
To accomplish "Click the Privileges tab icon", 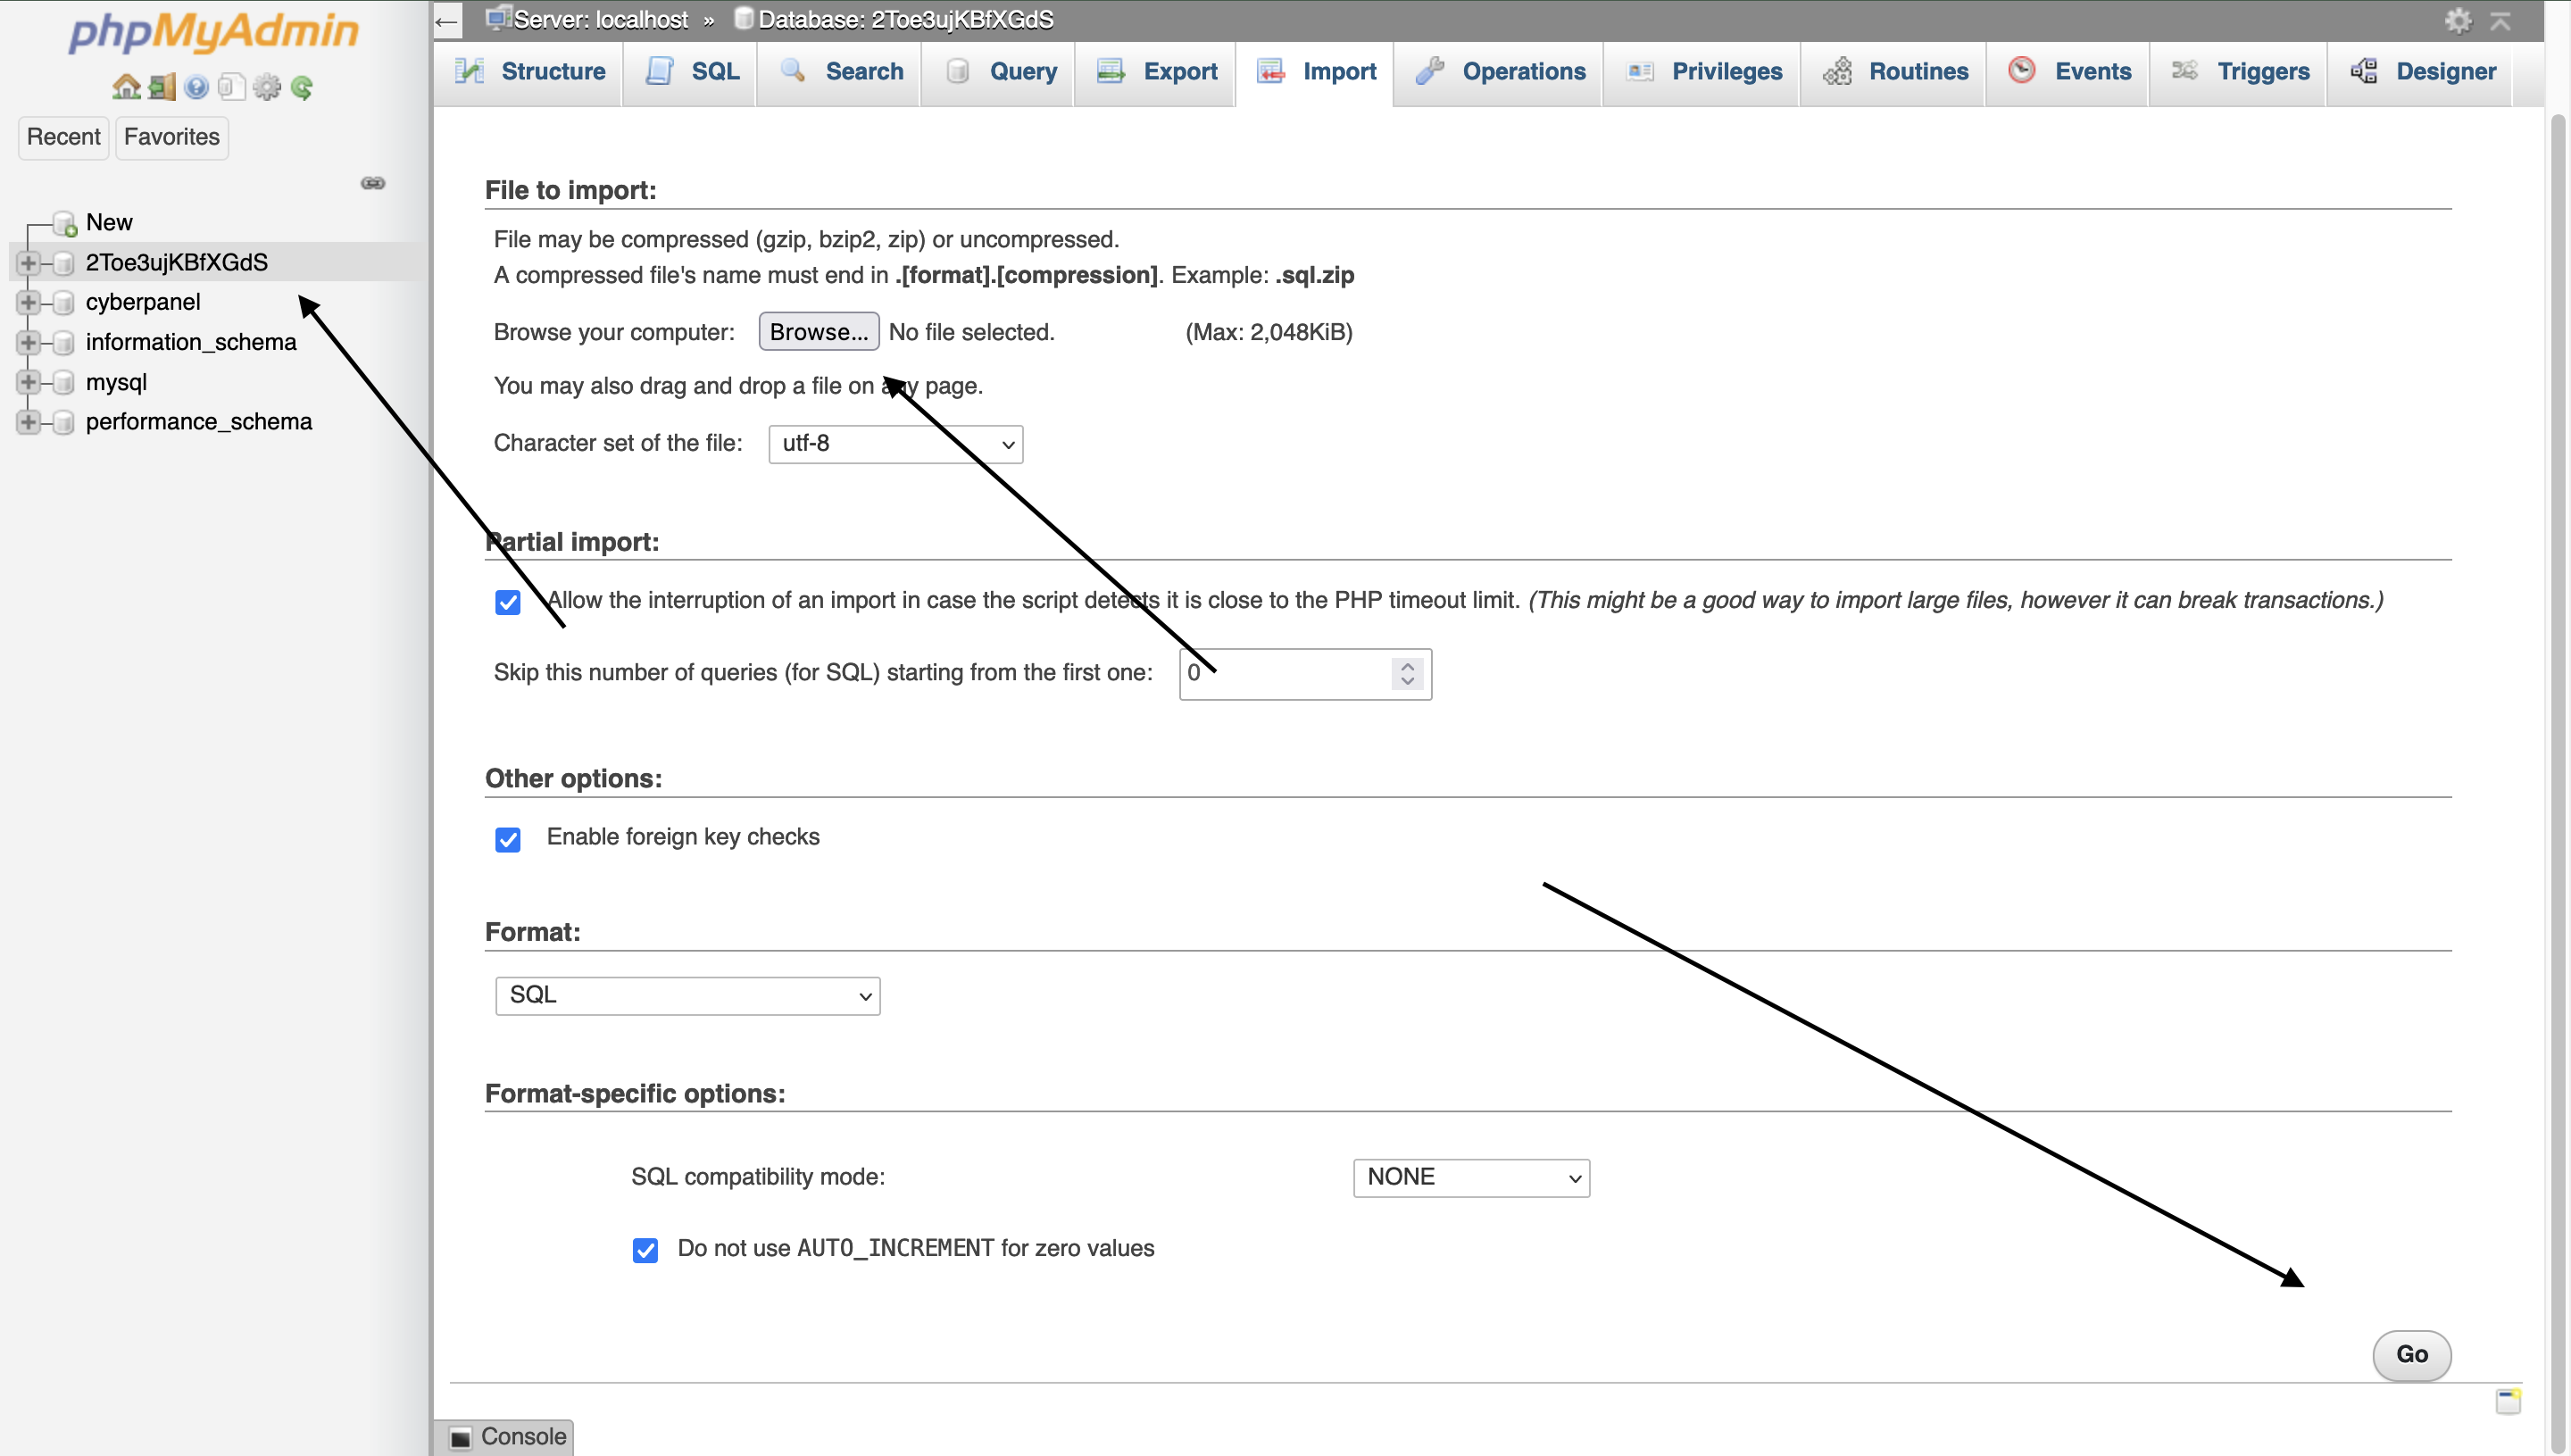I will coord(1643,71).
